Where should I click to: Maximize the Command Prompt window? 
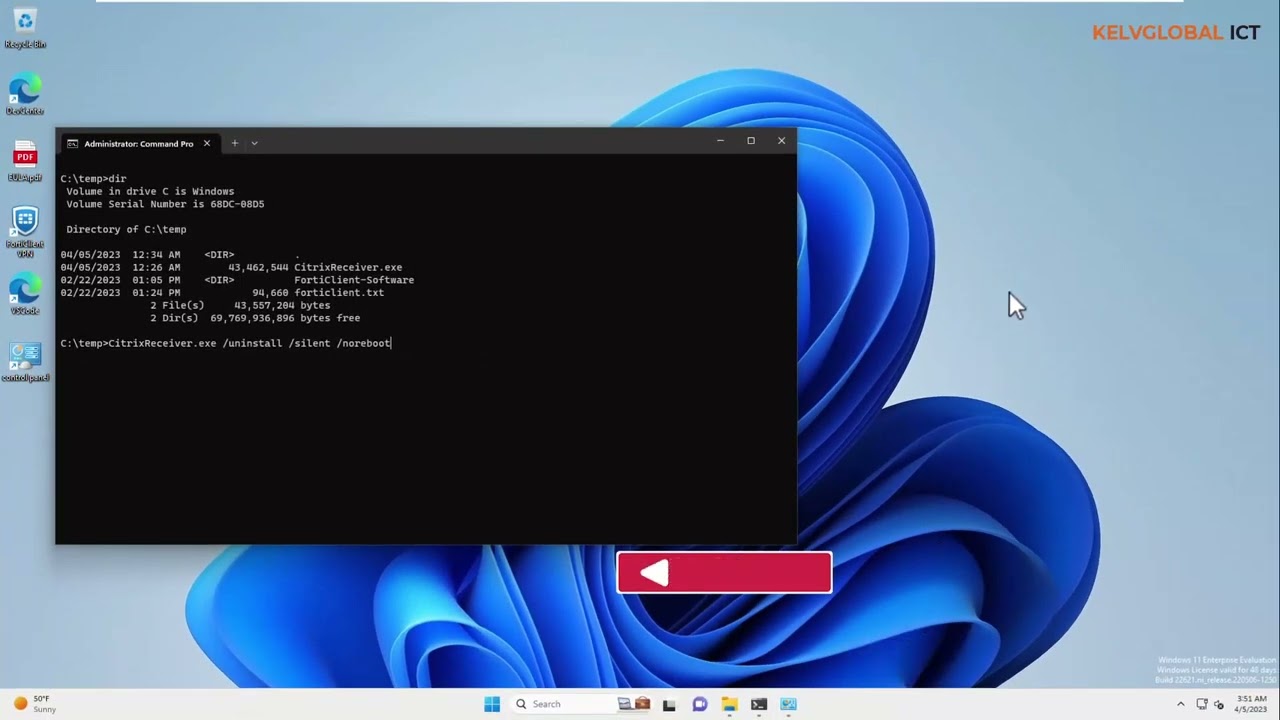pyautogui.click(x=751, y=141)
